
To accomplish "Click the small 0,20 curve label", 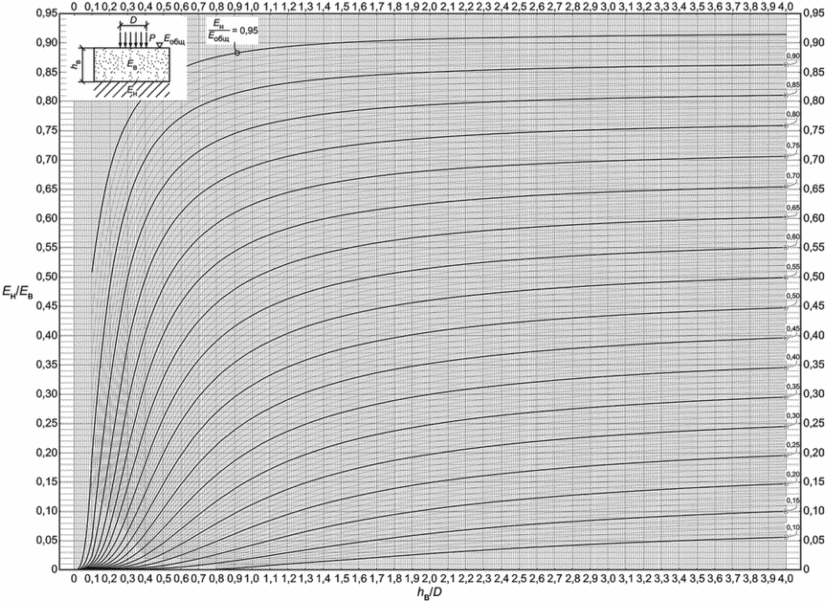I will tap(793, 474).
